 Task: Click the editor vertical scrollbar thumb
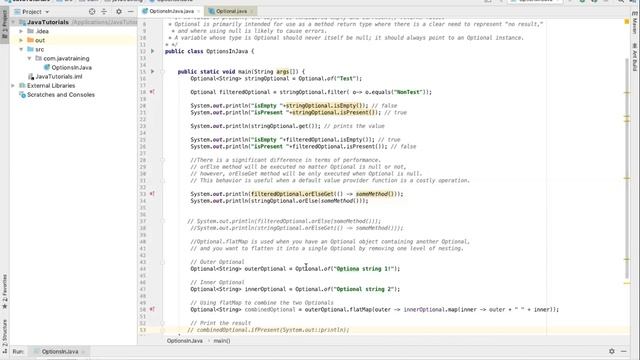pos(627,168)
